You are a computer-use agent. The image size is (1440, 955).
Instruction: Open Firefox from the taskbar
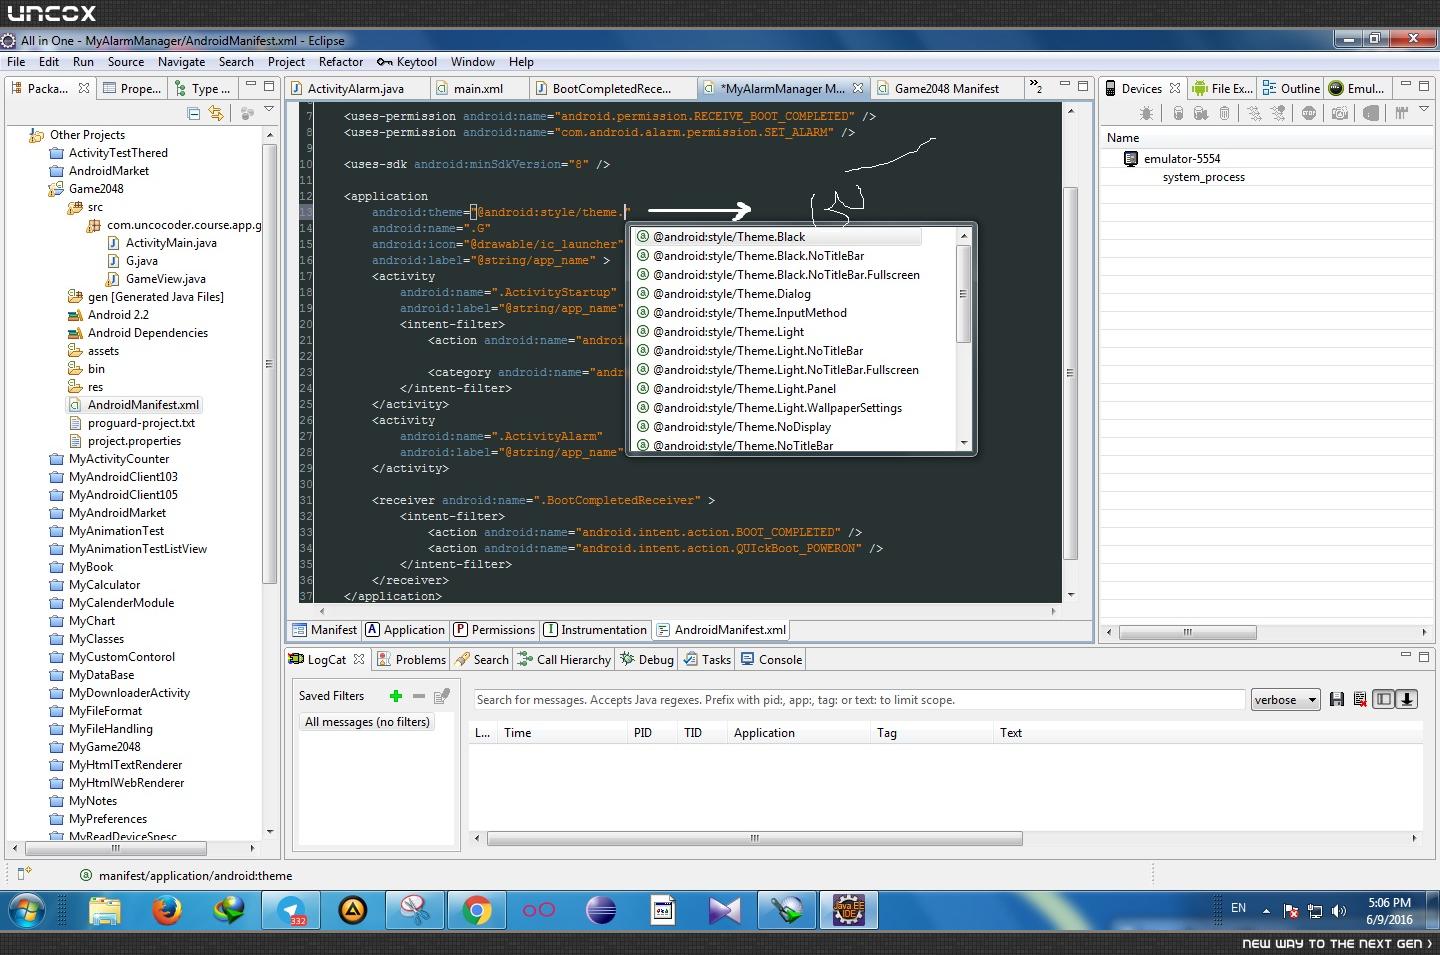coord(167,910)
